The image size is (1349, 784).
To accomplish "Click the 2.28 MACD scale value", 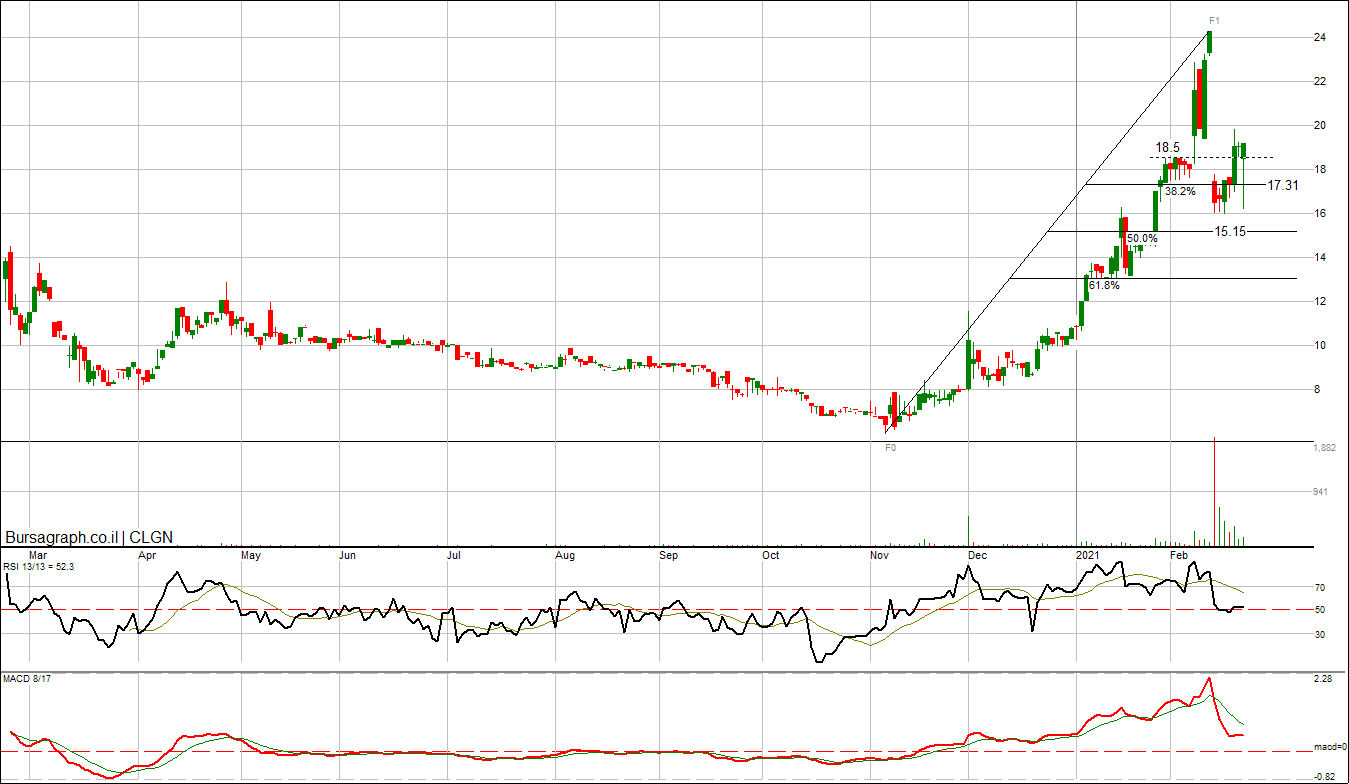I will coord(1322,680).
